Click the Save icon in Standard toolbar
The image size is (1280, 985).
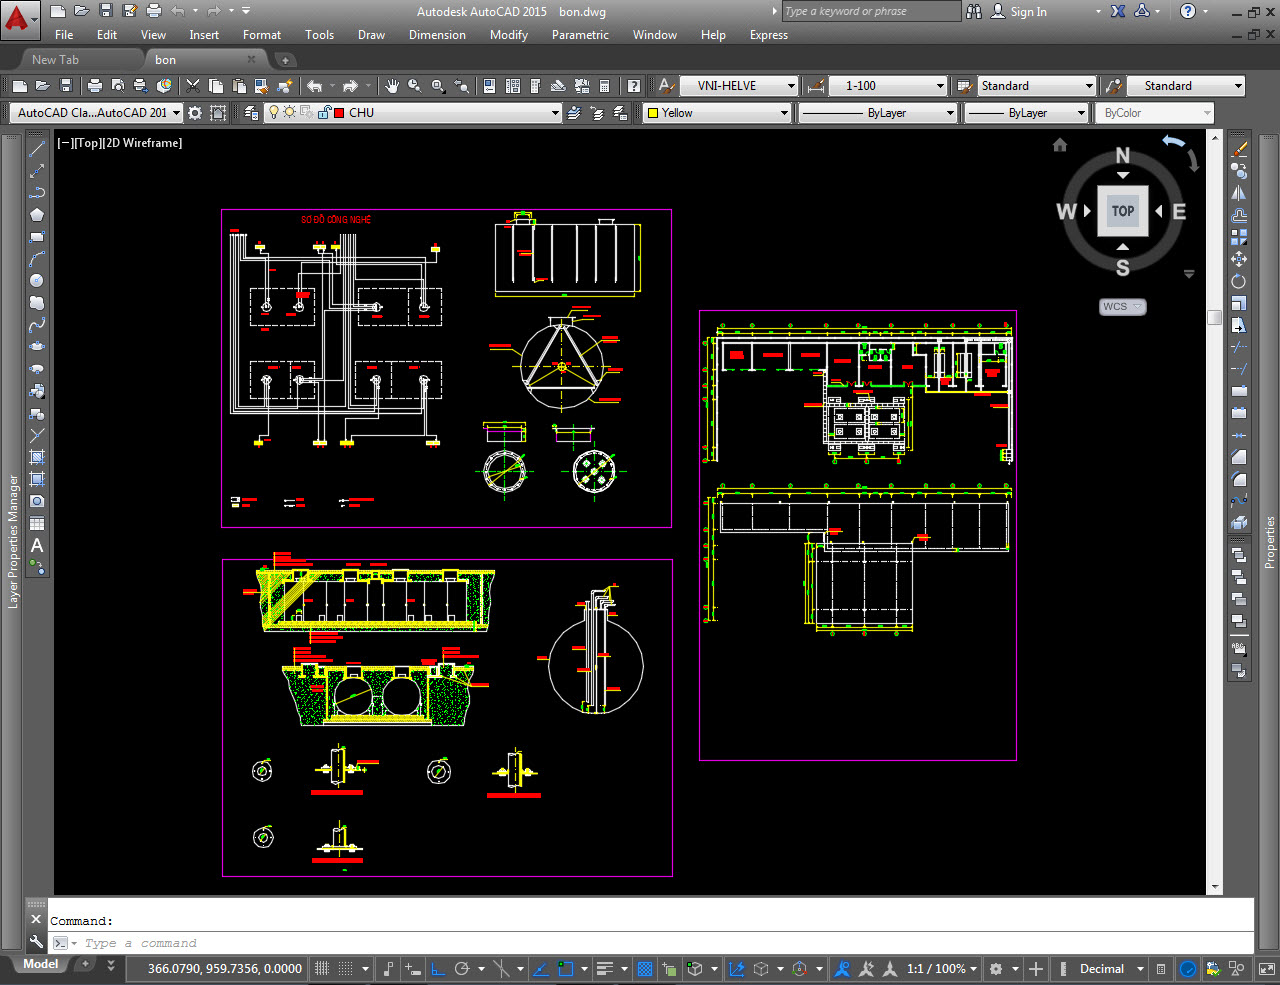(x=66, y=86)
